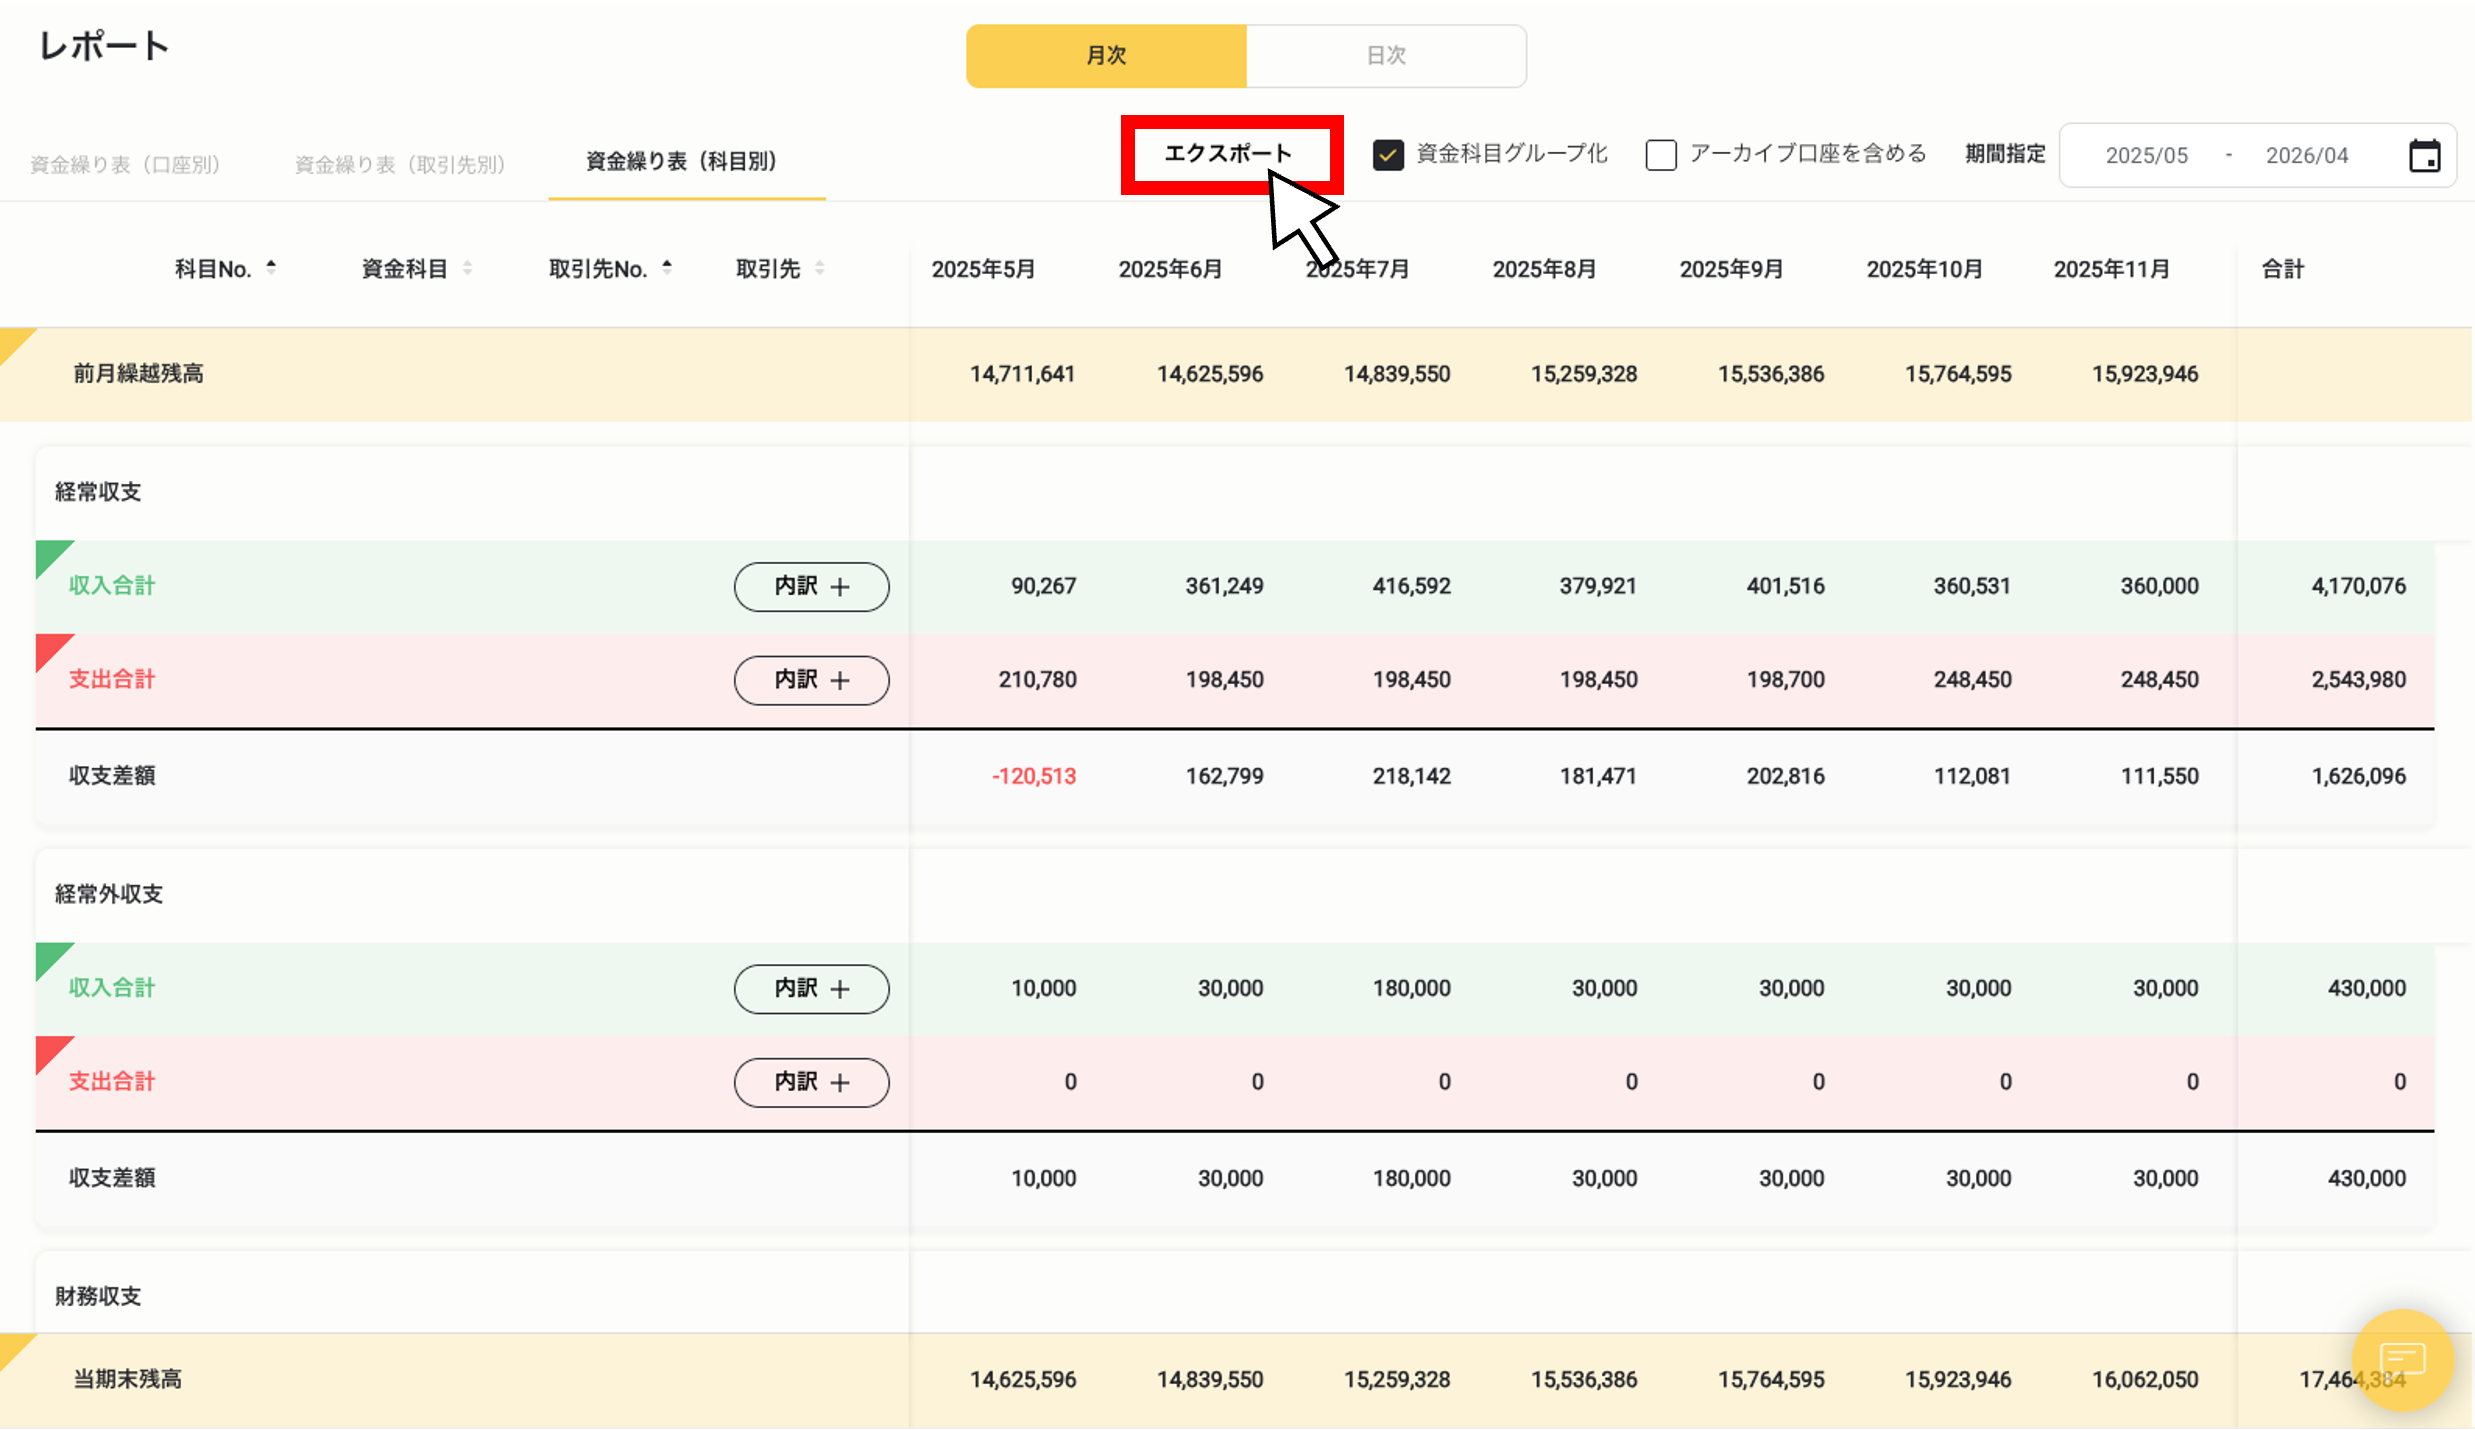Open the 資金繰り表（口座別）tab
The height and width of the screenshot is (1430, 2475).
pyautogui.click(x=125, y=163)
